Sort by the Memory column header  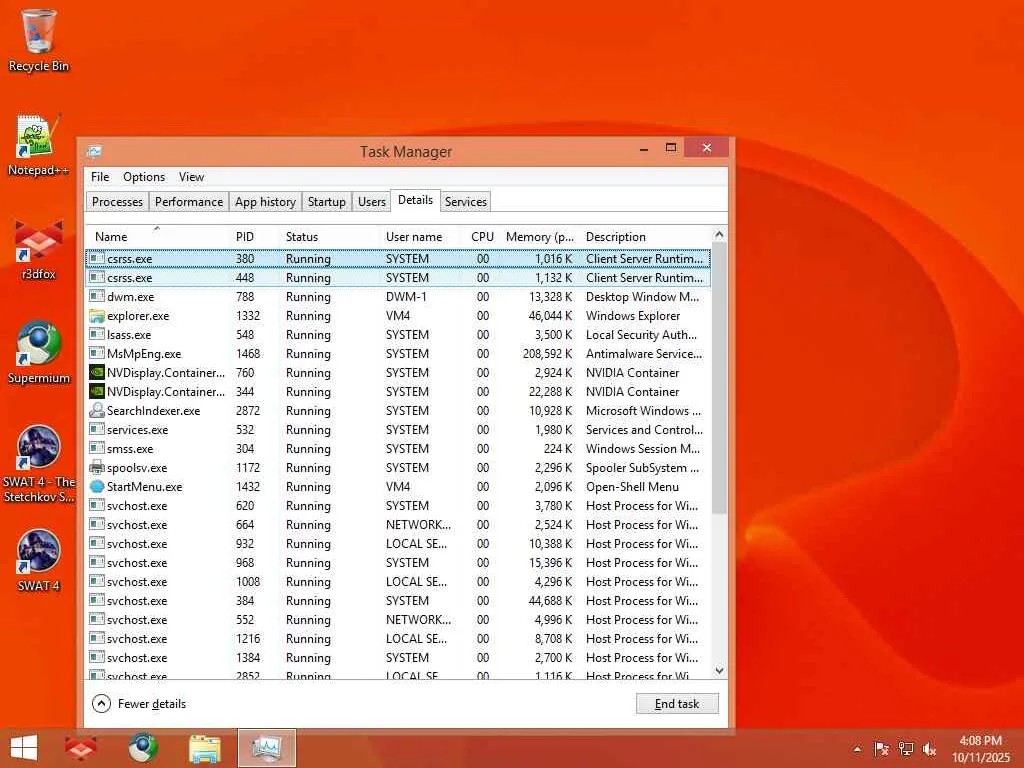tap(539, 236)
